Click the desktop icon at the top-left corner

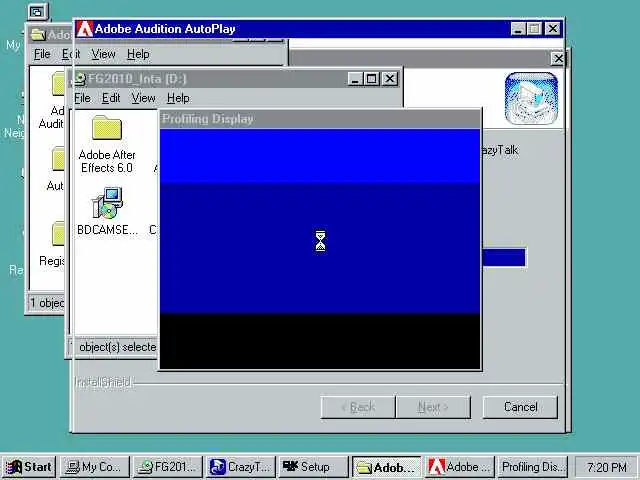tap(38, 12)
